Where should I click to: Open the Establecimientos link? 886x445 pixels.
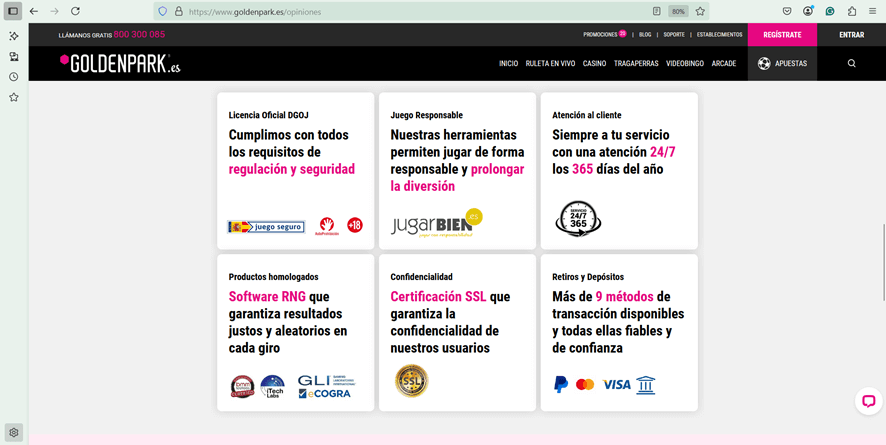(719, 34)
